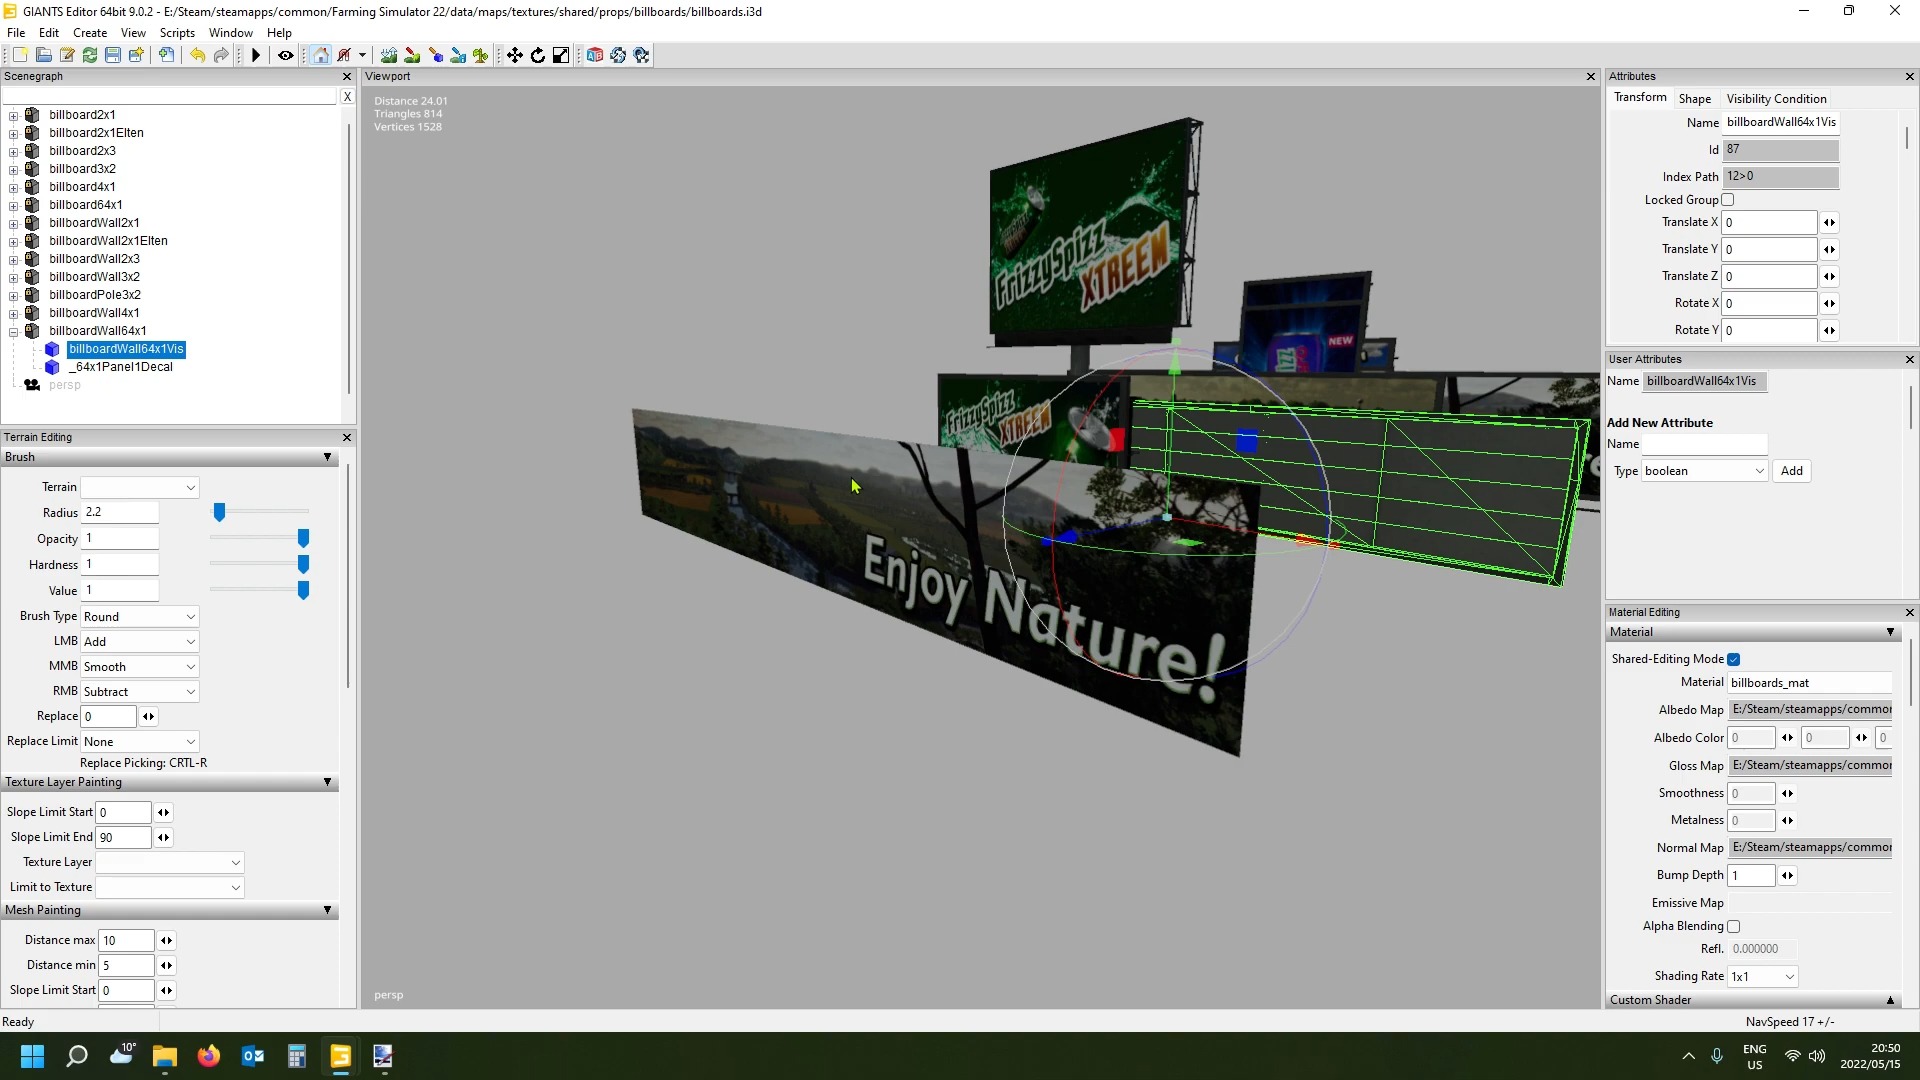Enable the Alpha Blending checkbox
This screenshot has width=1920, height=1080.
(x=1734, y=926)
